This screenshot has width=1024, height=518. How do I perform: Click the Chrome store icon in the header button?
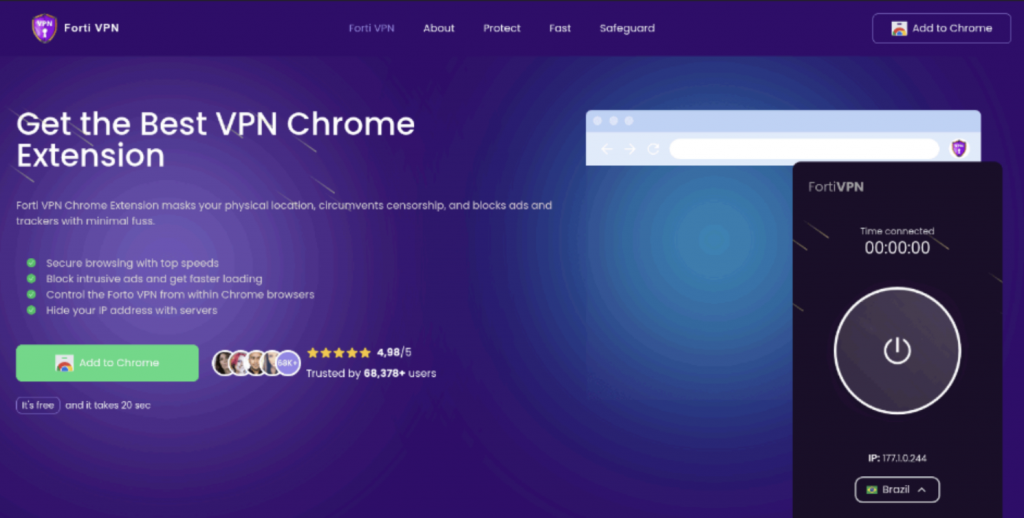coord(899,28)
